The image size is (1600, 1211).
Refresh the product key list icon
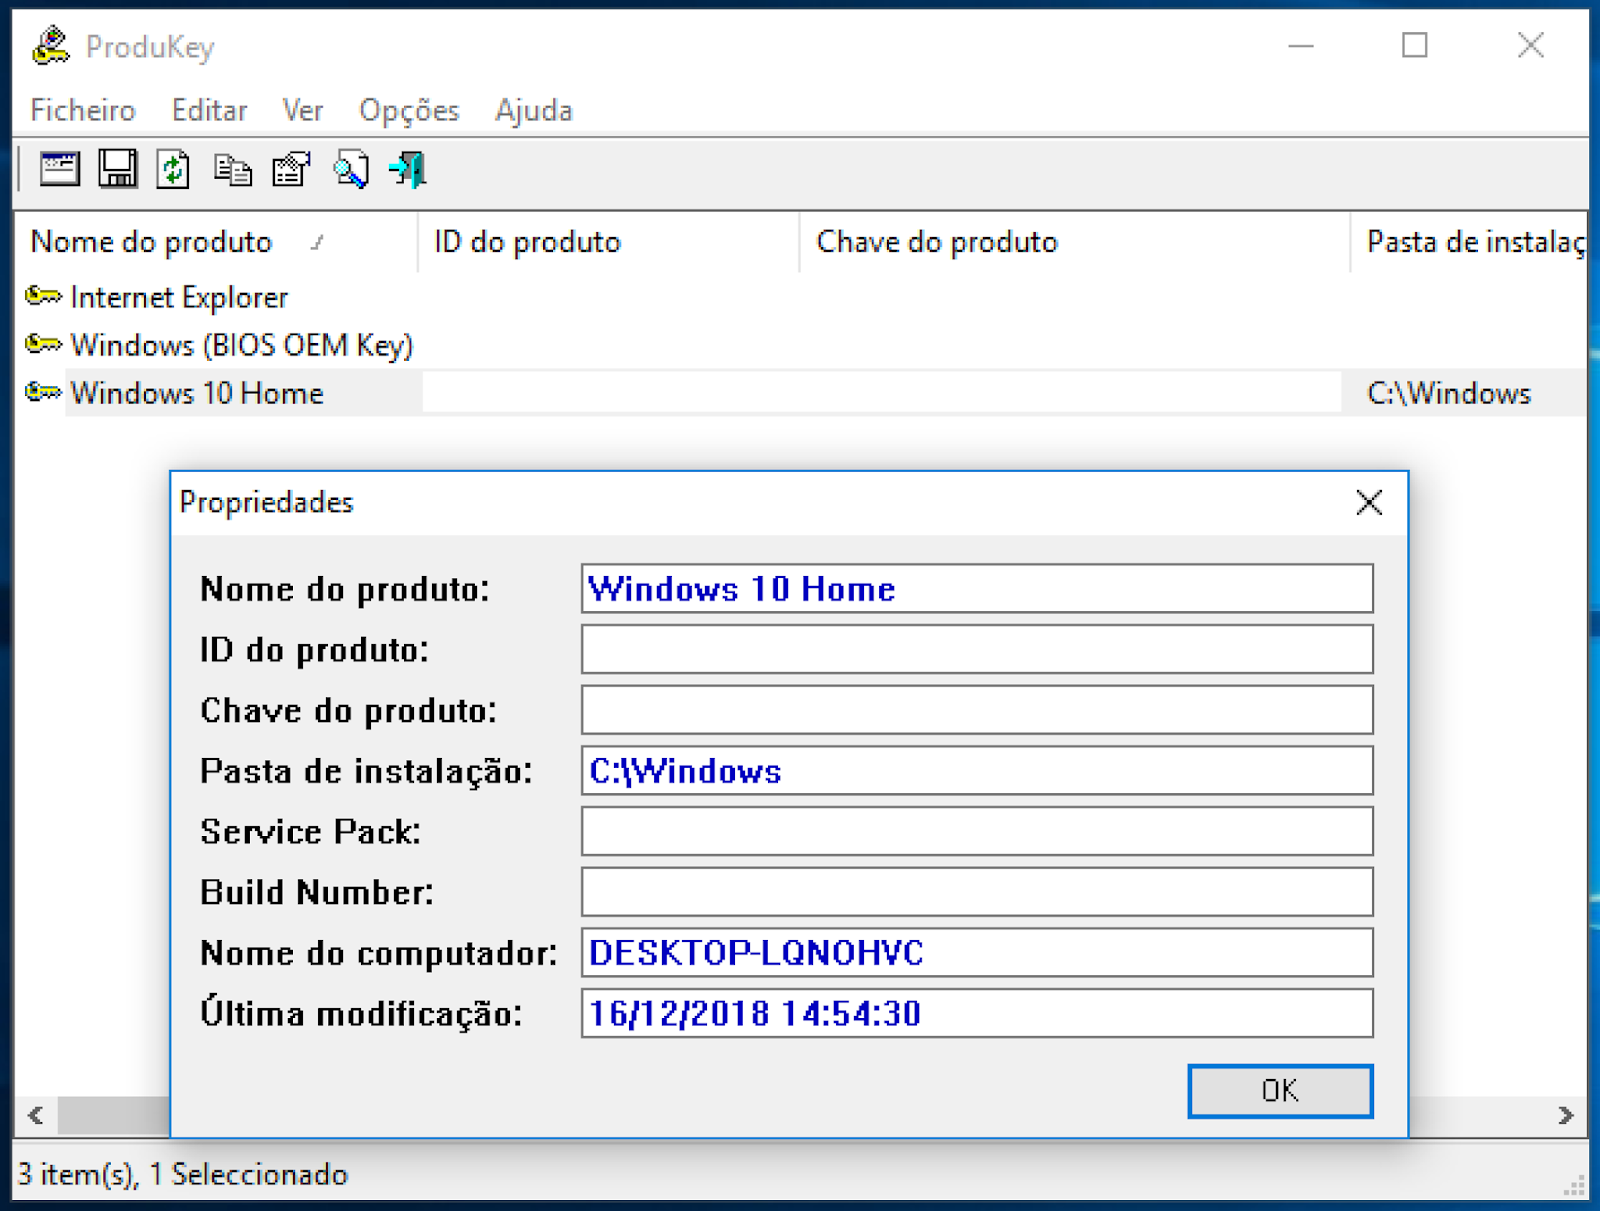[x=171, y=169]
